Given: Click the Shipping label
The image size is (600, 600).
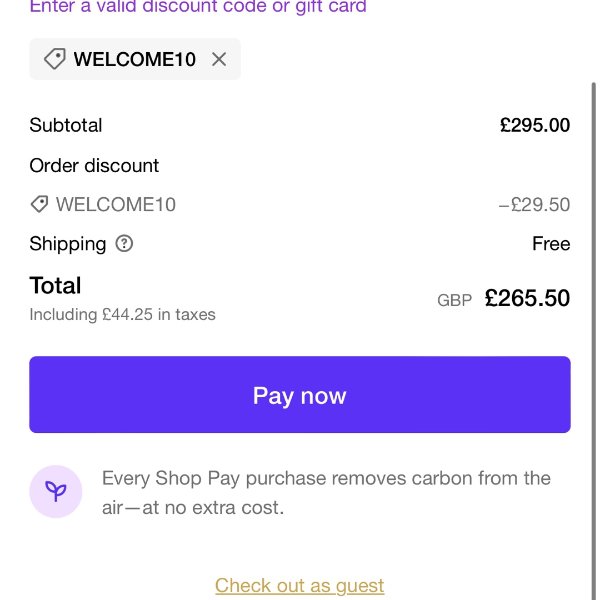Looking at the screenshot, I should 67,244.
